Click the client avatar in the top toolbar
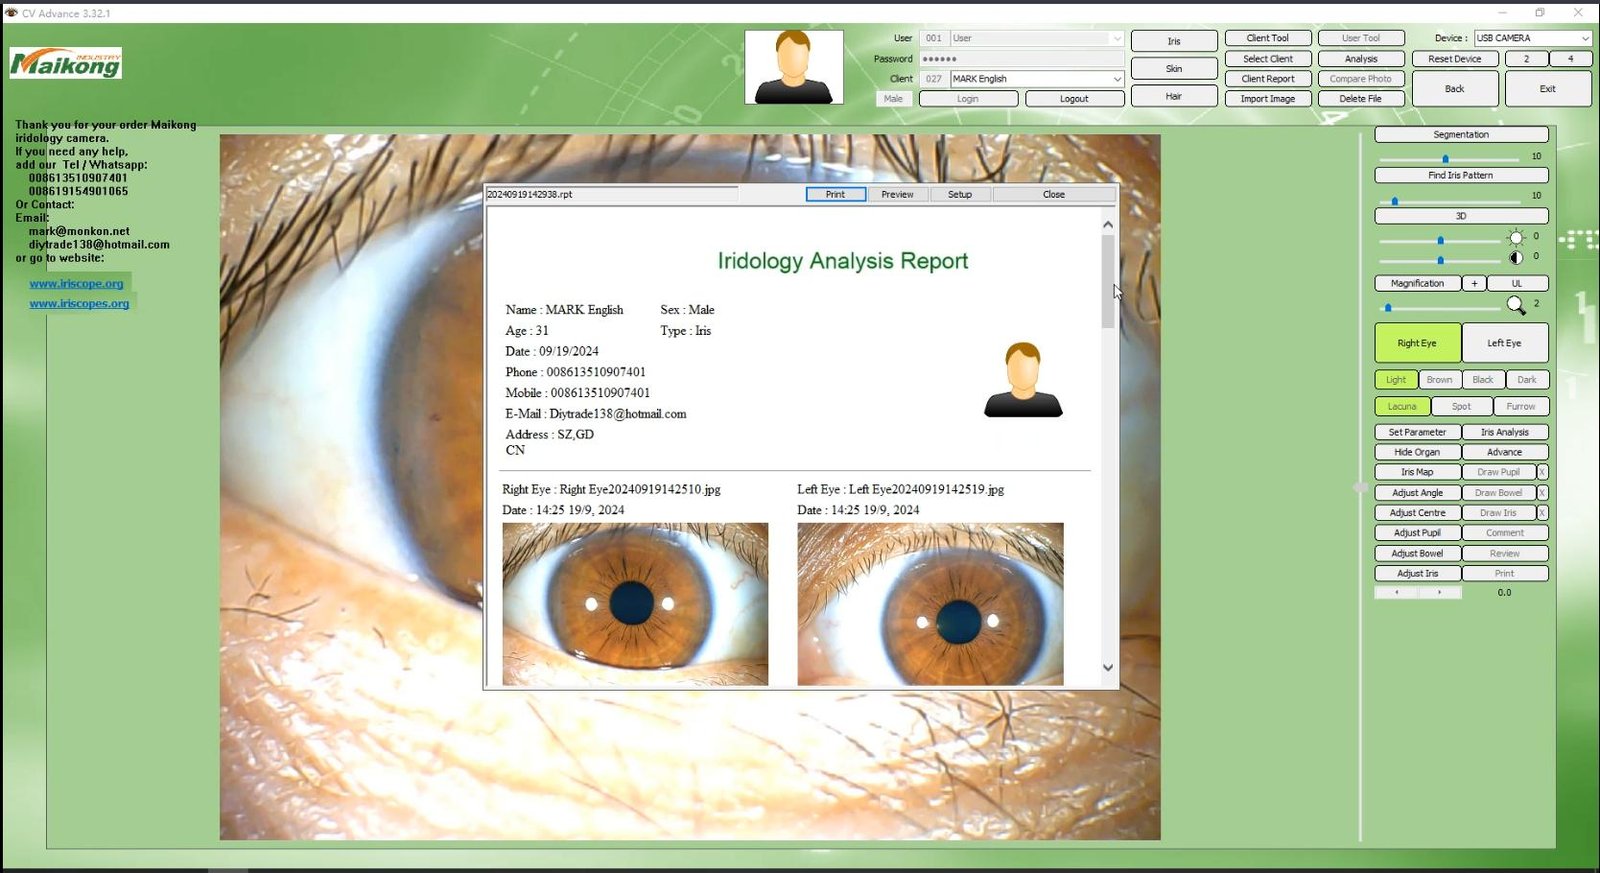The width and height of the screenshot is (1600, 873). 794,67
